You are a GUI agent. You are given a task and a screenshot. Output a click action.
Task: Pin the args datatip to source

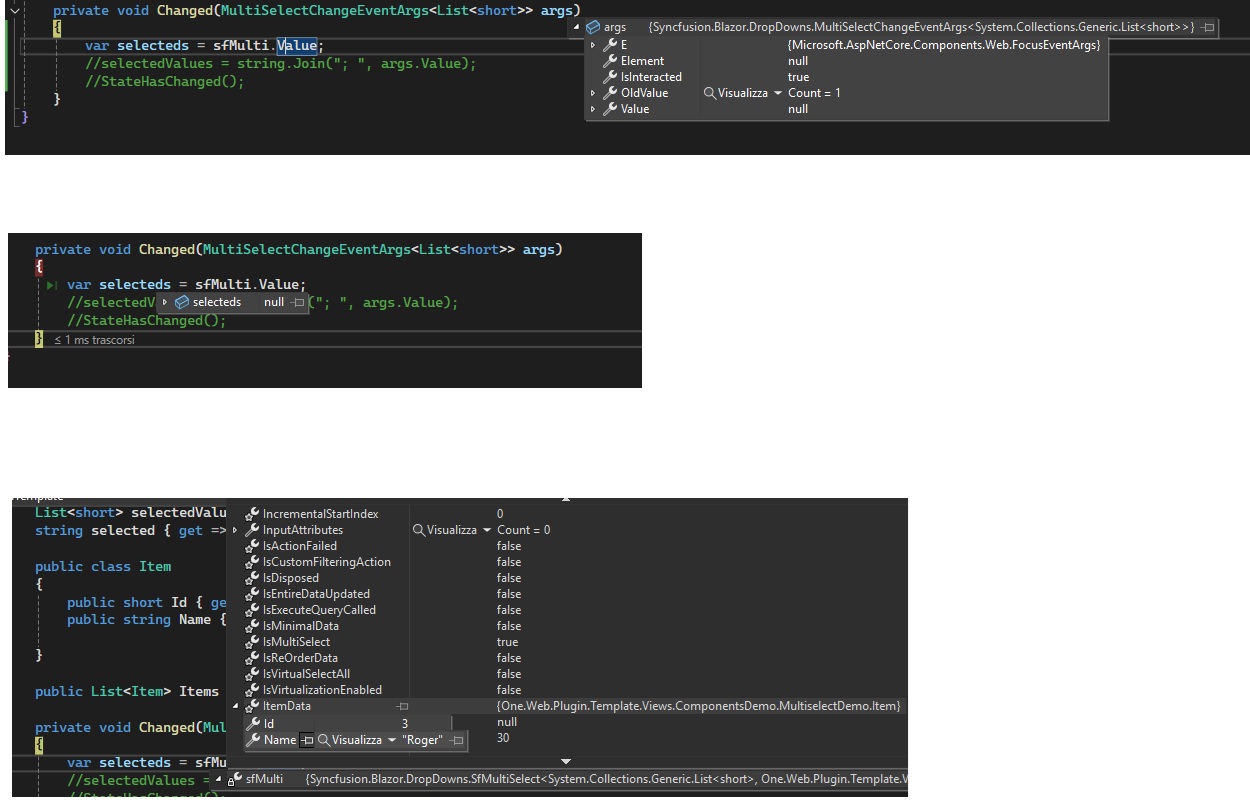tap(1207, 28)
